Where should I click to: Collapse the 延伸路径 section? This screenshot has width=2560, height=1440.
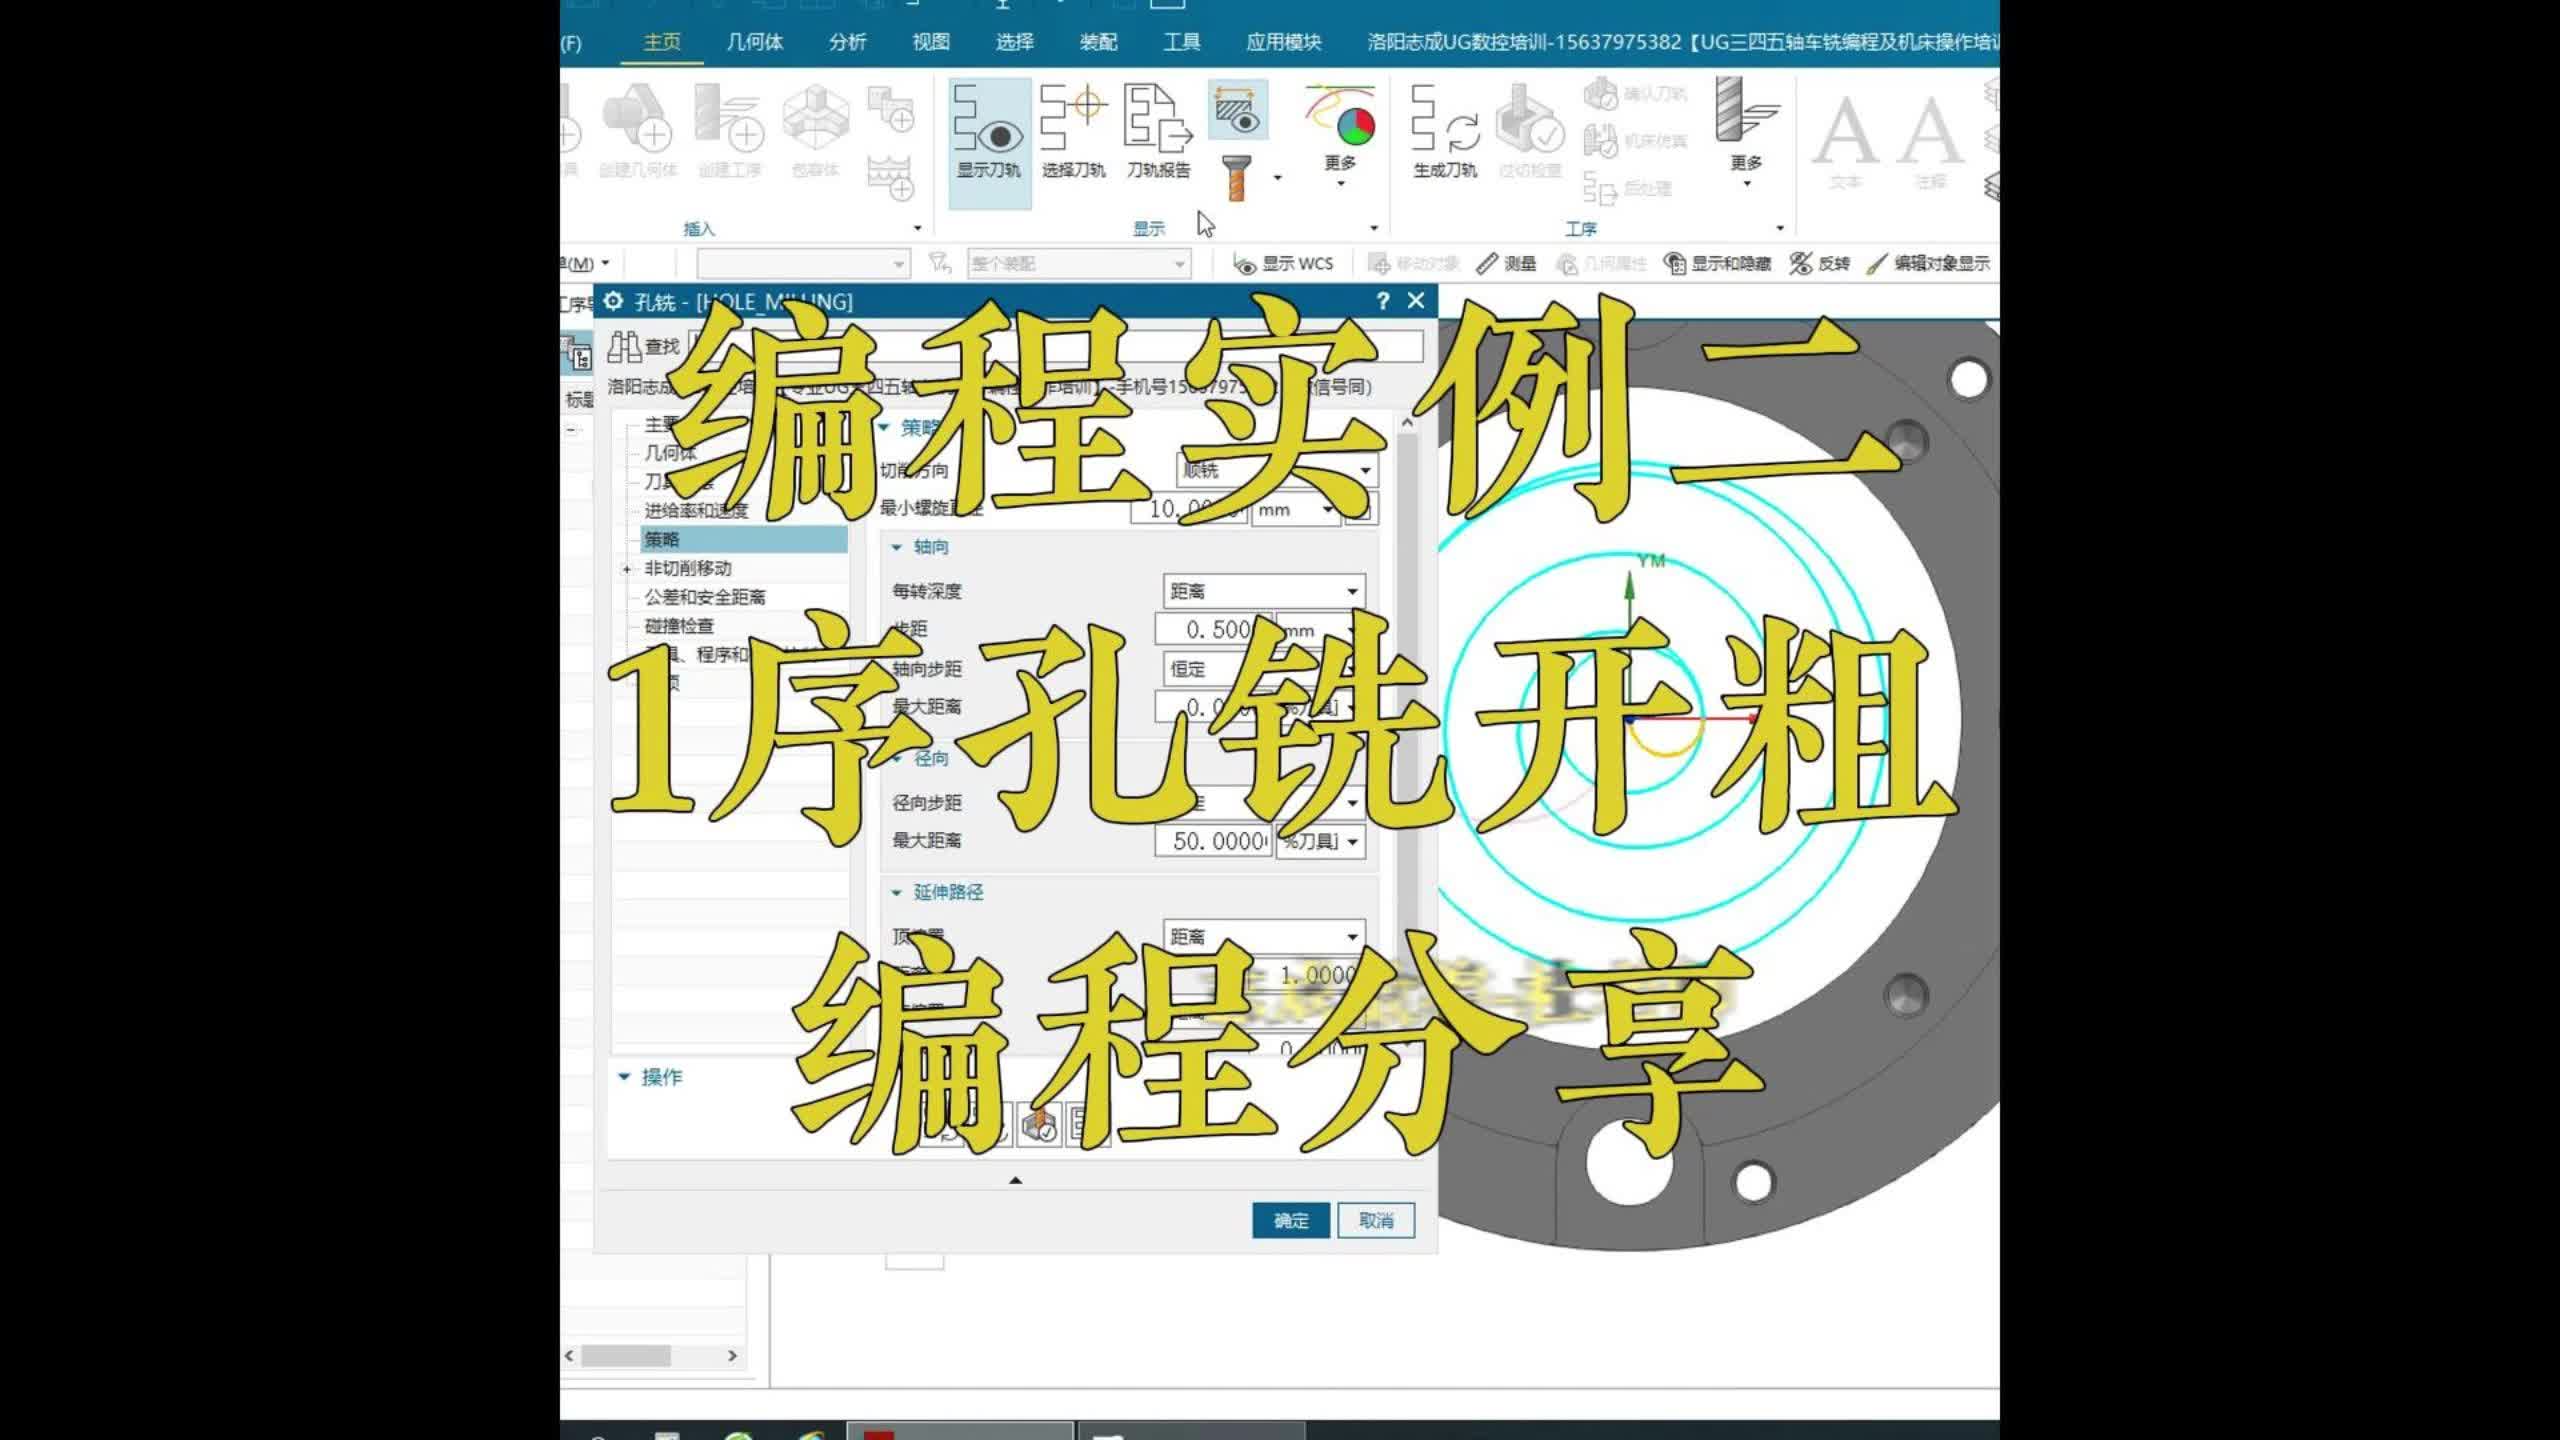point(897,892)
